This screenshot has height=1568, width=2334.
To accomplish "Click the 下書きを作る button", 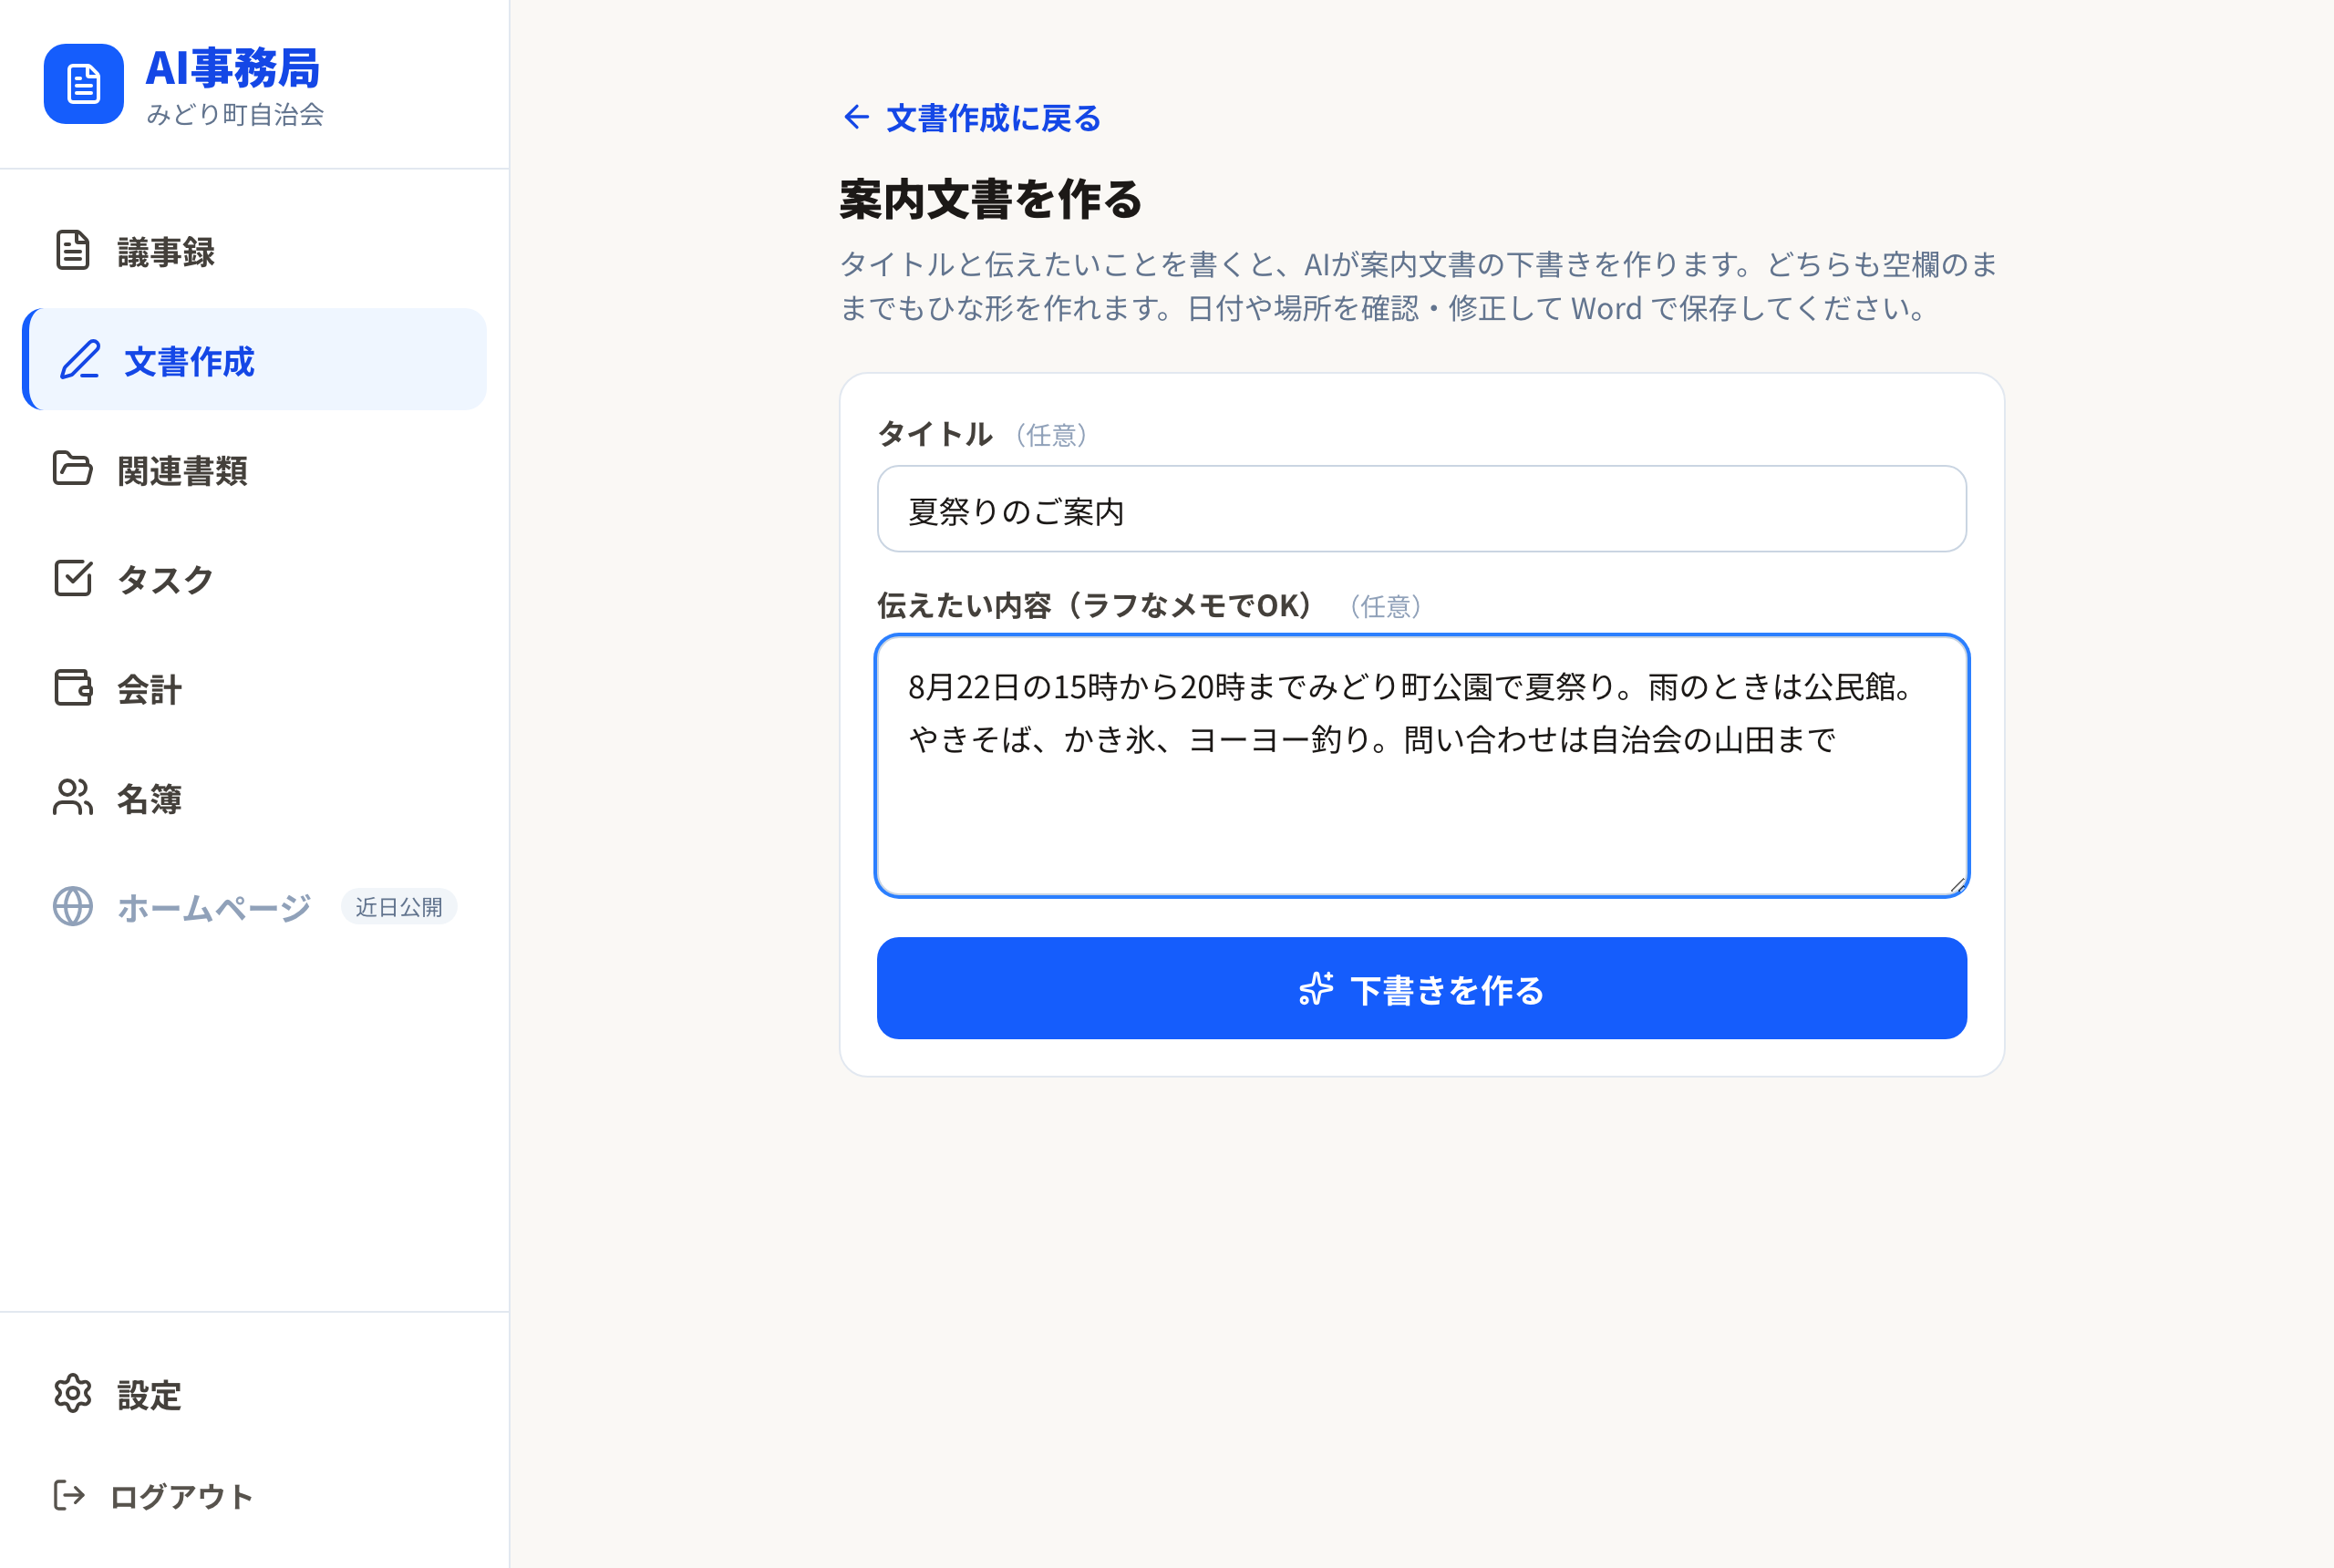I will (x=1421, y=988).
